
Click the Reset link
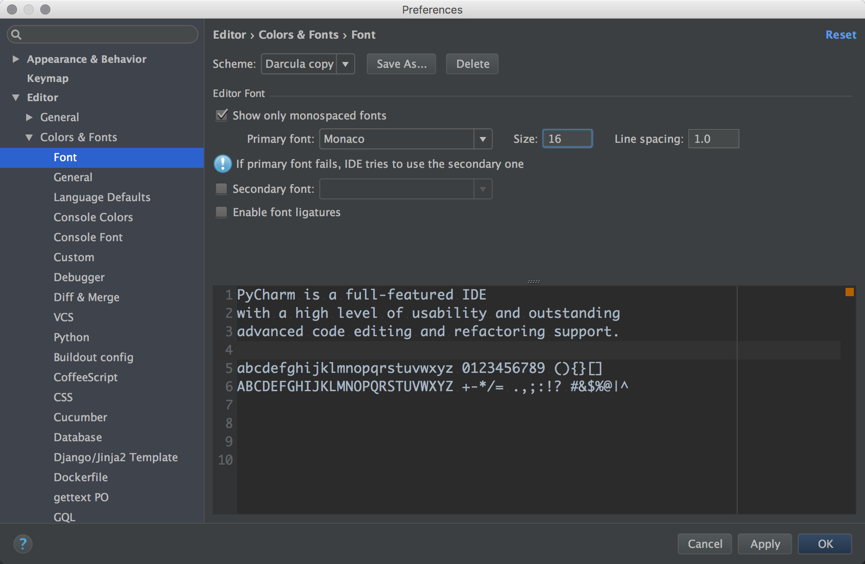(840, 35)
